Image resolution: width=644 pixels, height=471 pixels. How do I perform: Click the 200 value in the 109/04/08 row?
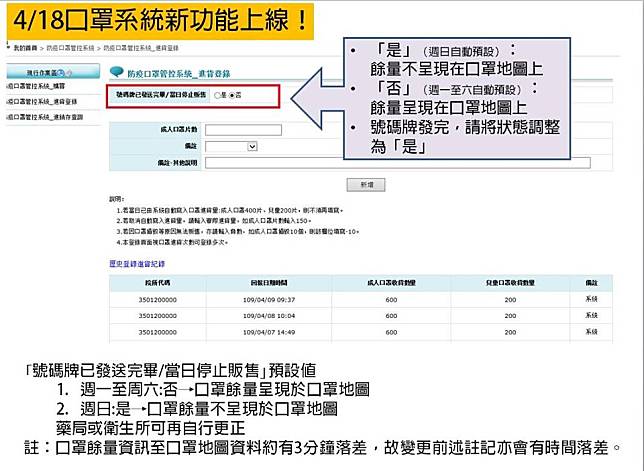click(x=510, y=316)
